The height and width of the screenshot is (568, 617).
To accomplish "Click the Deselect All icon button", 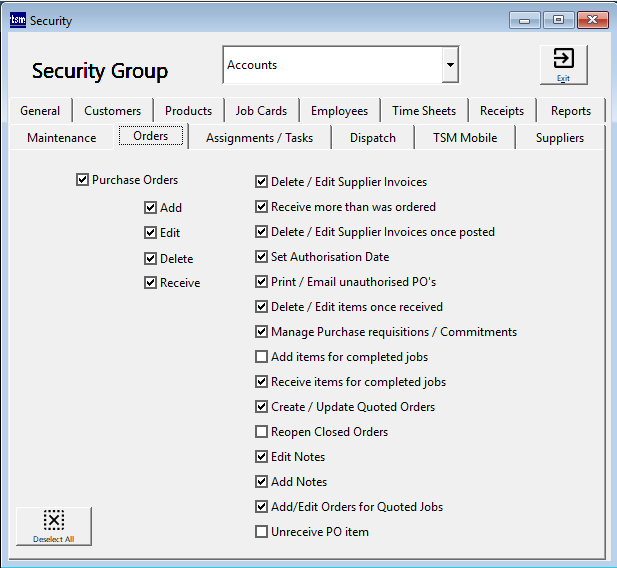I will click(54, 525).
